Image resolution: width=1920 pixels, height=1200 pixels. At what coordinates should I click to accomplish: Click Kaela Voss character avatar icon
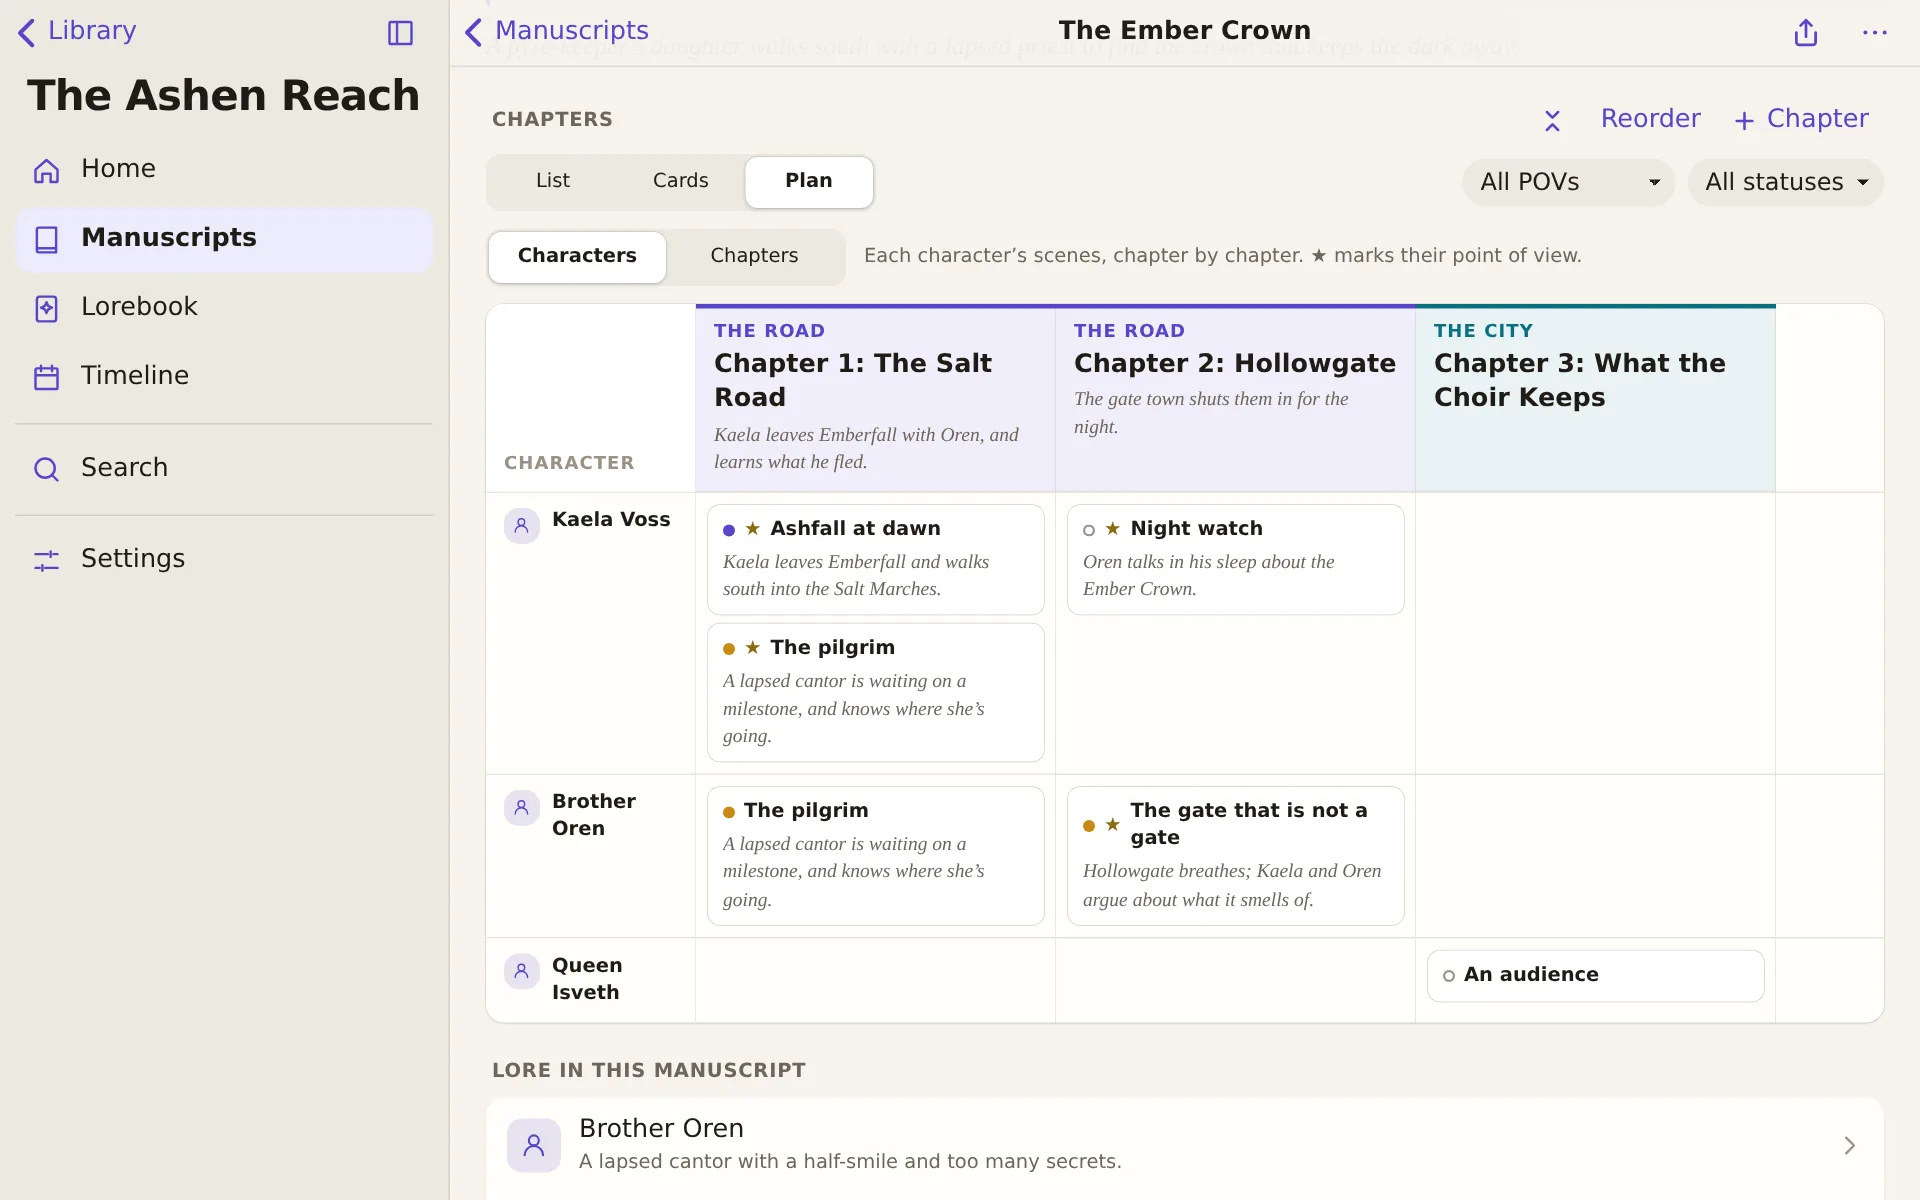coord(522,526)
